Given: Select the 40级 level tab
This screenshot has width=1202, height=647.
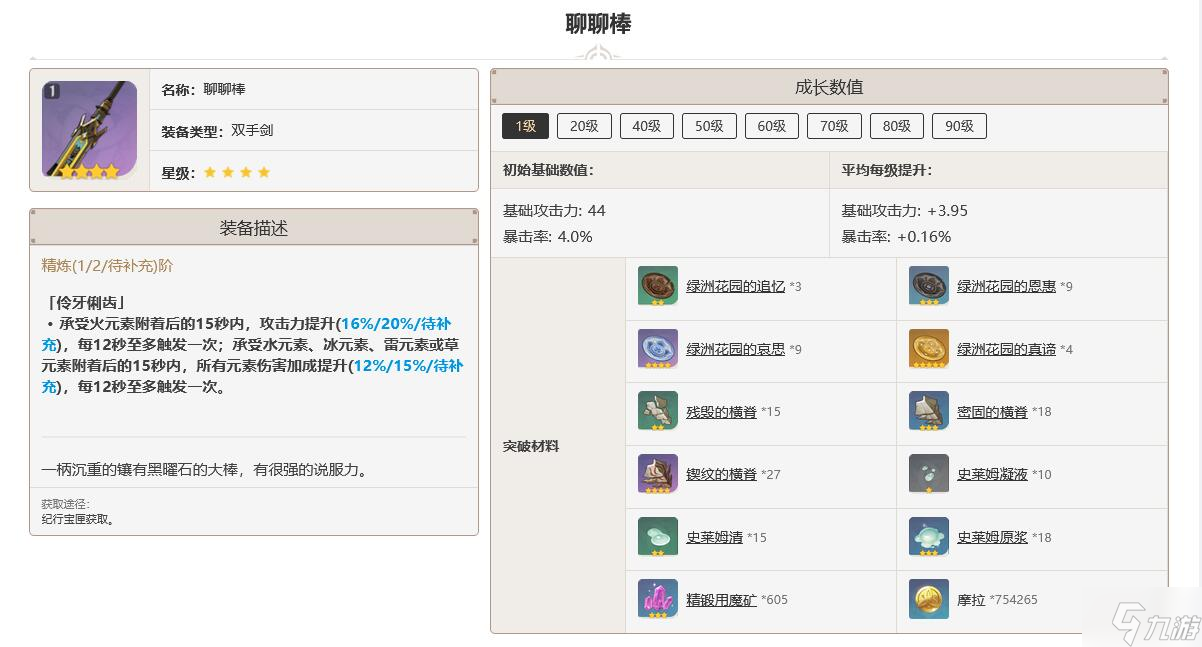Looking at the screenshot, I should click(x=647, y=126).
